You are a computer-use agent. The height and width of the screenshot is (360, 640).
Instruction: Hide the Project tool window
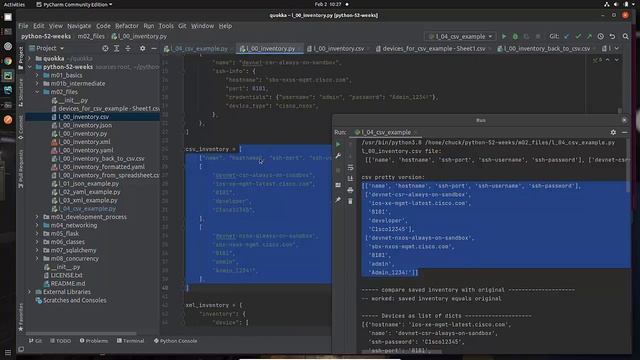pyautogui.click(x=154, y=48)
